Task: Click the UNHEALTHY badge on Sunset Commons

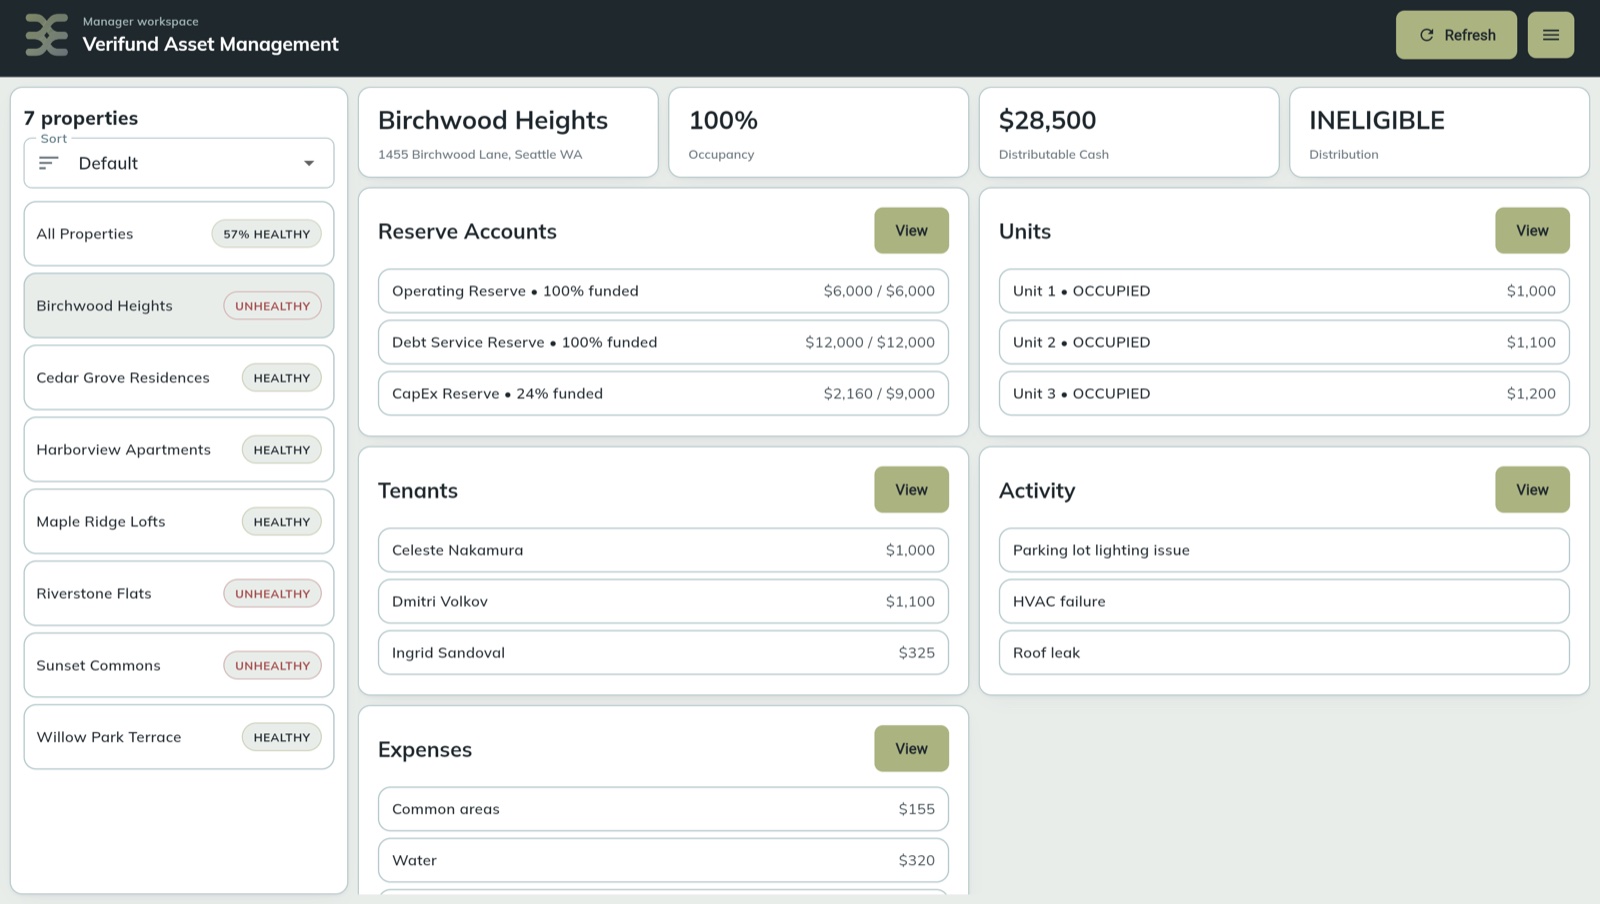Action: point(272,666)
